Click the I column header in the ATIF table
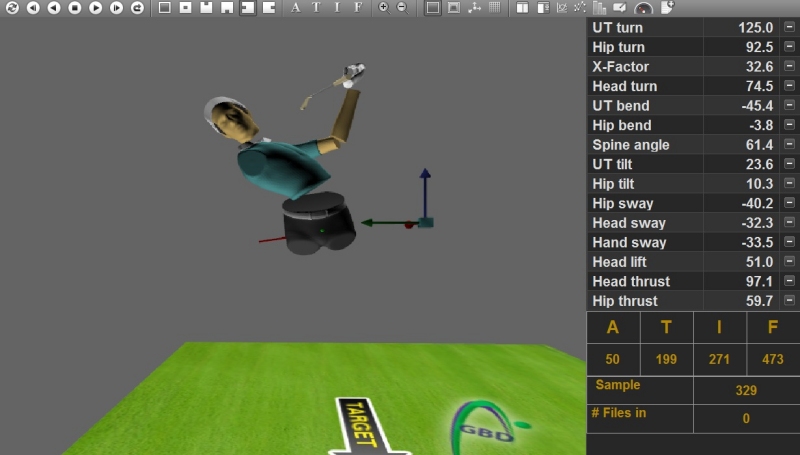Screen dimensions: 800x455 [719, 327]
